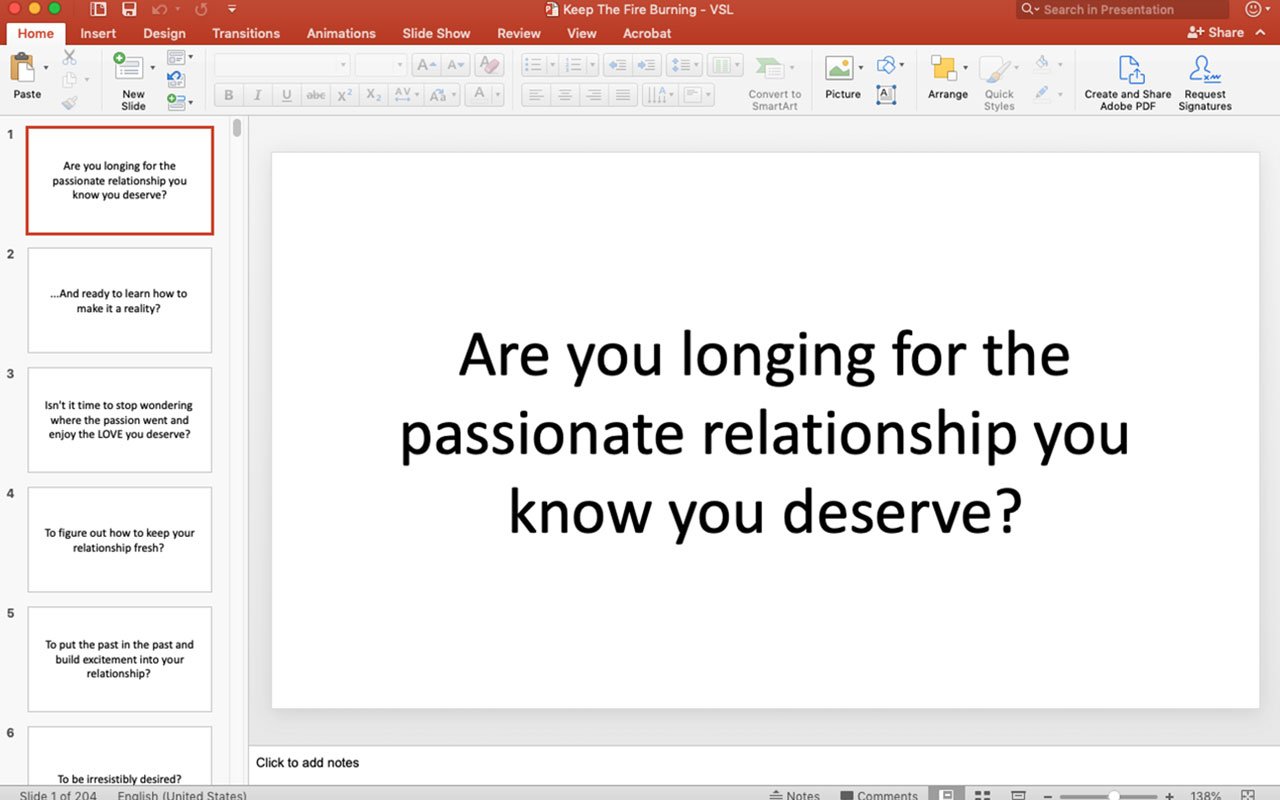Click the Font Color button
The width and height of the screenshot is (1280, 800).
coord(479,95)
